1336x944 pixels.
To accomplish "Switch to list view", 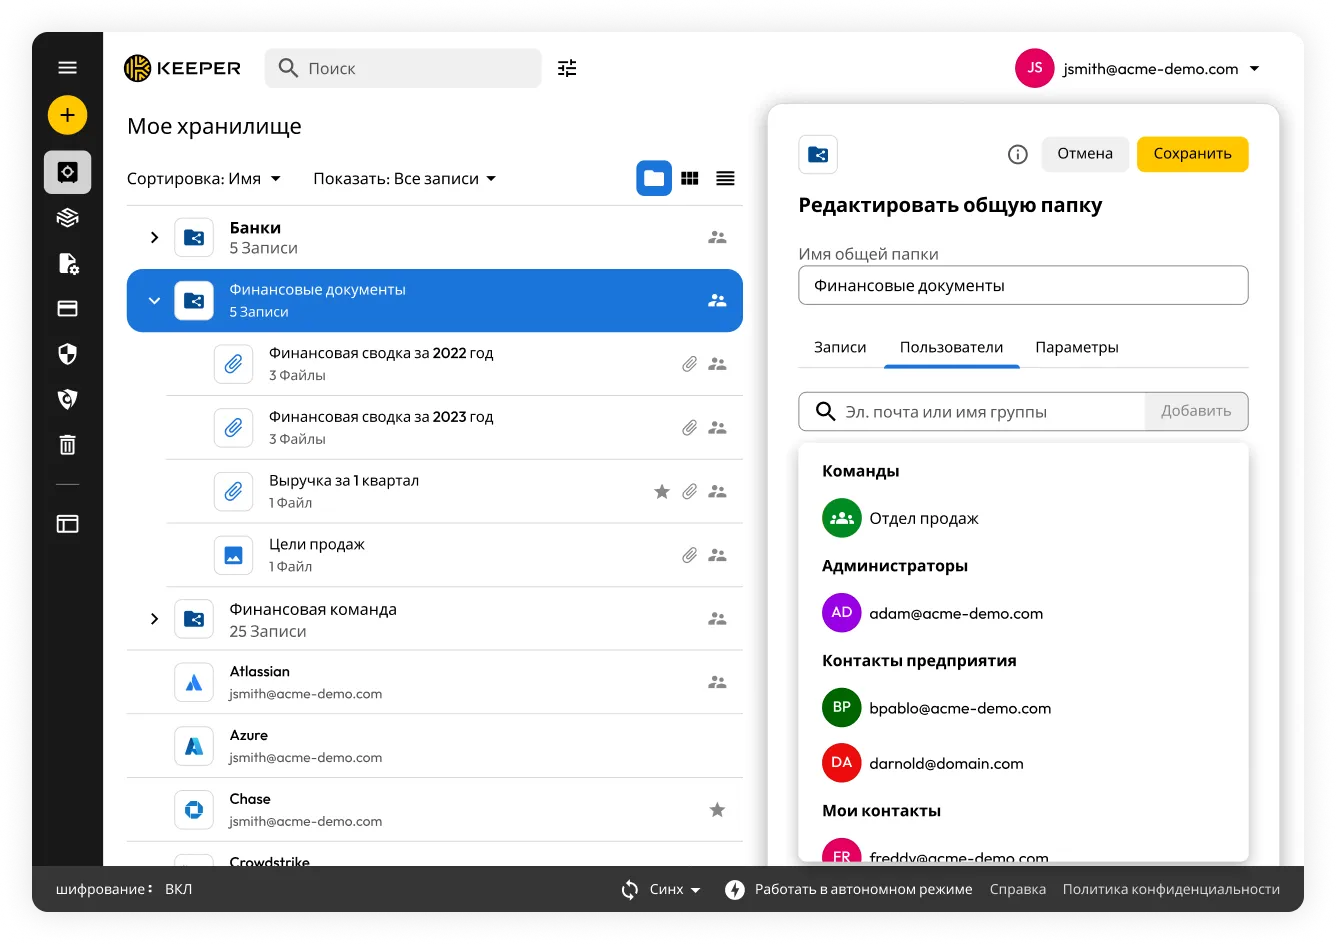I will pos(726,178).
